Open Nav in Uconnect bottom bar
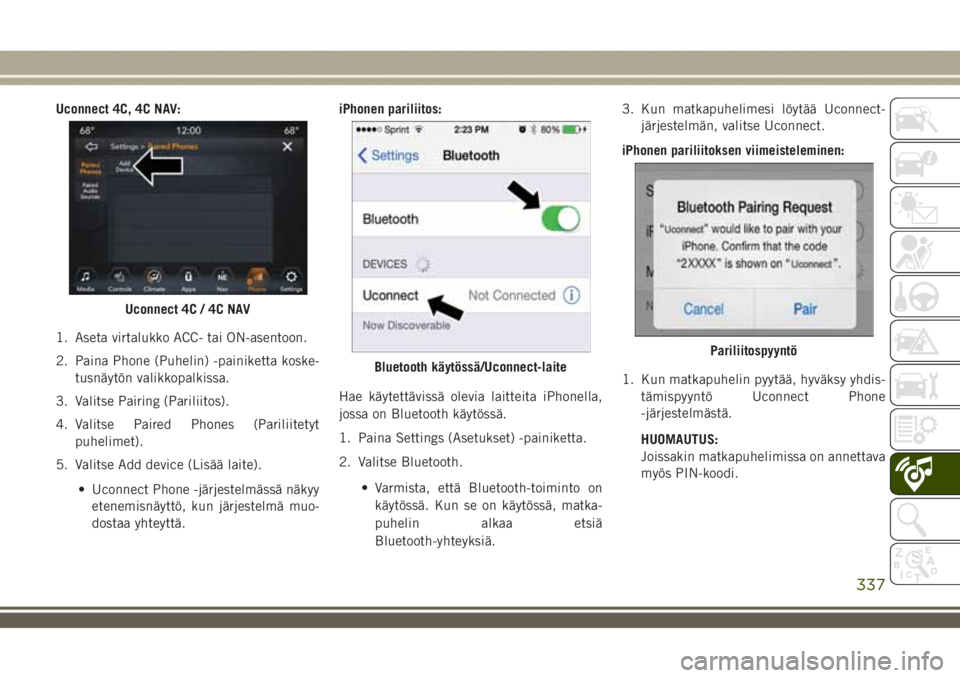This screenshot has width=960, height=678. (222, 281)
